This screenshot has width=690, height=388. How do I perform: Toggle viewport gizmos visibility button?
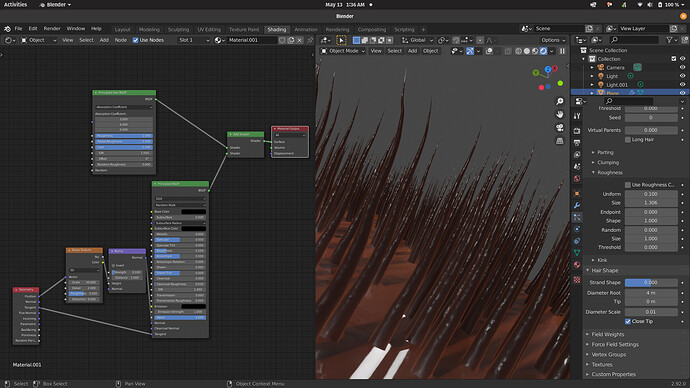pos(470,51)
